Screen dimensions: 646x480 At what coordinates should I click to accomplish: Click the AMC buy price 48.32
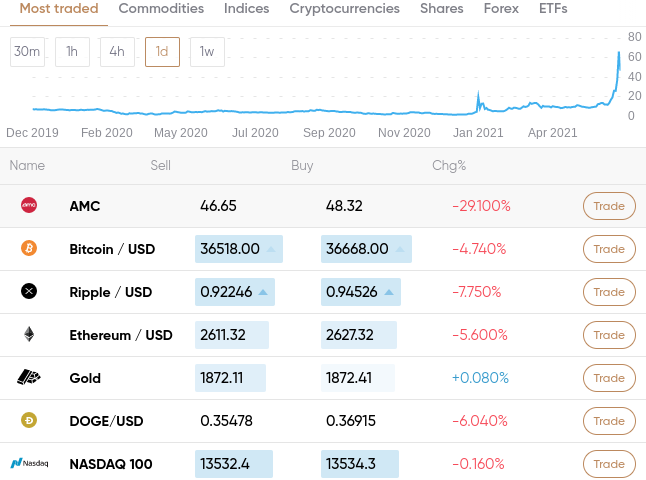tap(344, 206)
